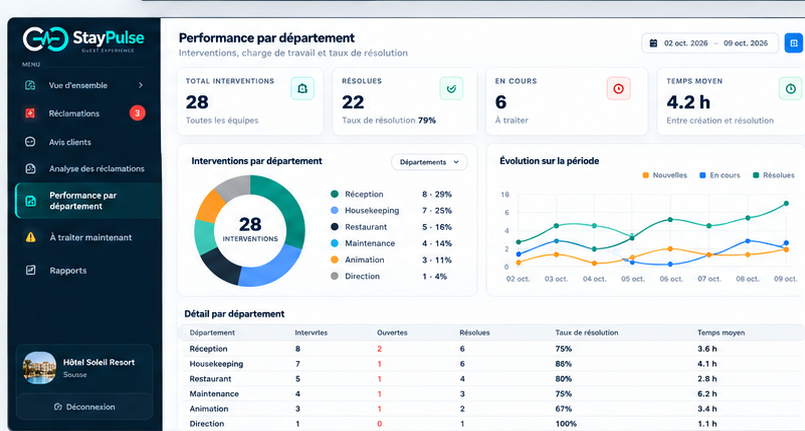Expand Vue d'ensemble with its chevron

[x=141, y=85]
